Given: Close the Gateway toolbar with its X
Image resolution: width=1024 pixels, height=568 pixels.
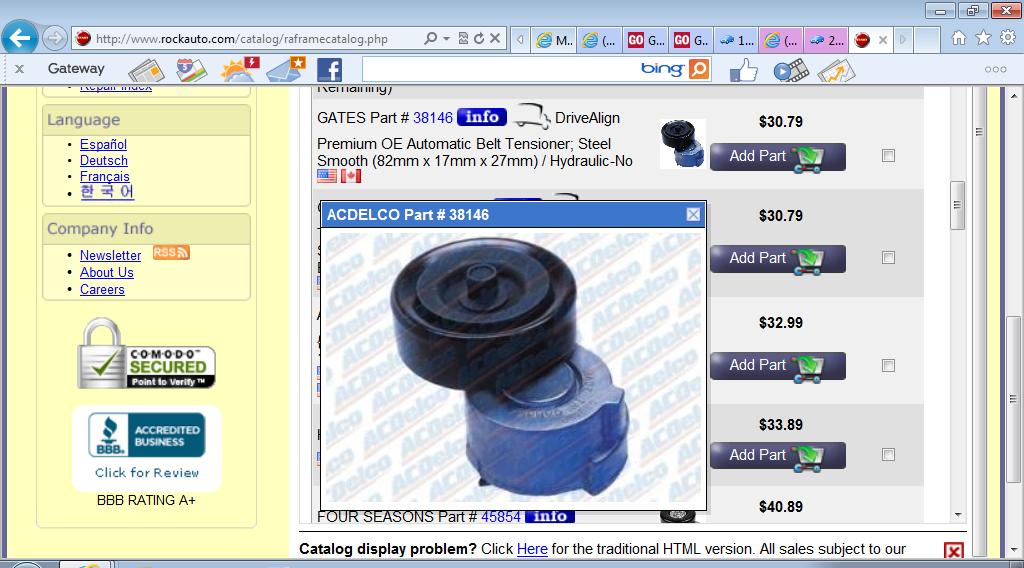Looking at the screenshot, I should 19,69.
